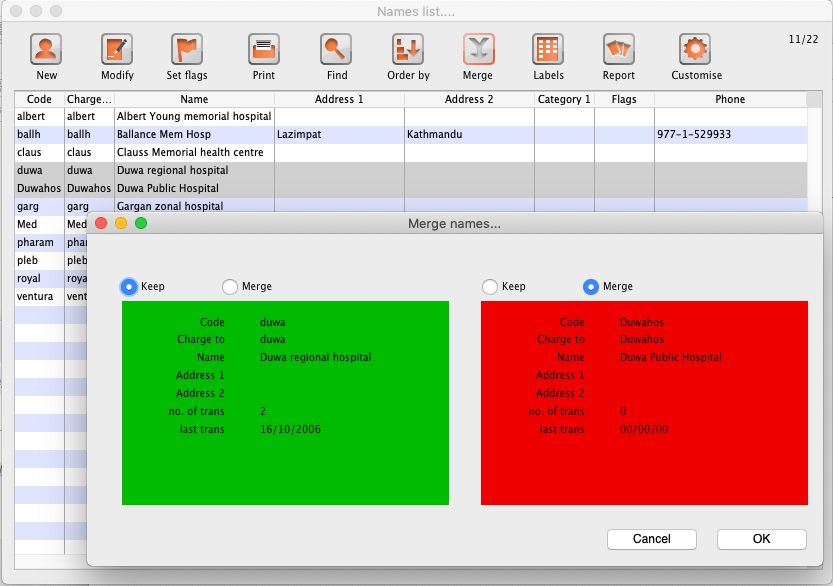The width and height of the screenshot is (833, 586).
Task: Select Keep for Duwa regional hospital
Action: coord(129,287)
